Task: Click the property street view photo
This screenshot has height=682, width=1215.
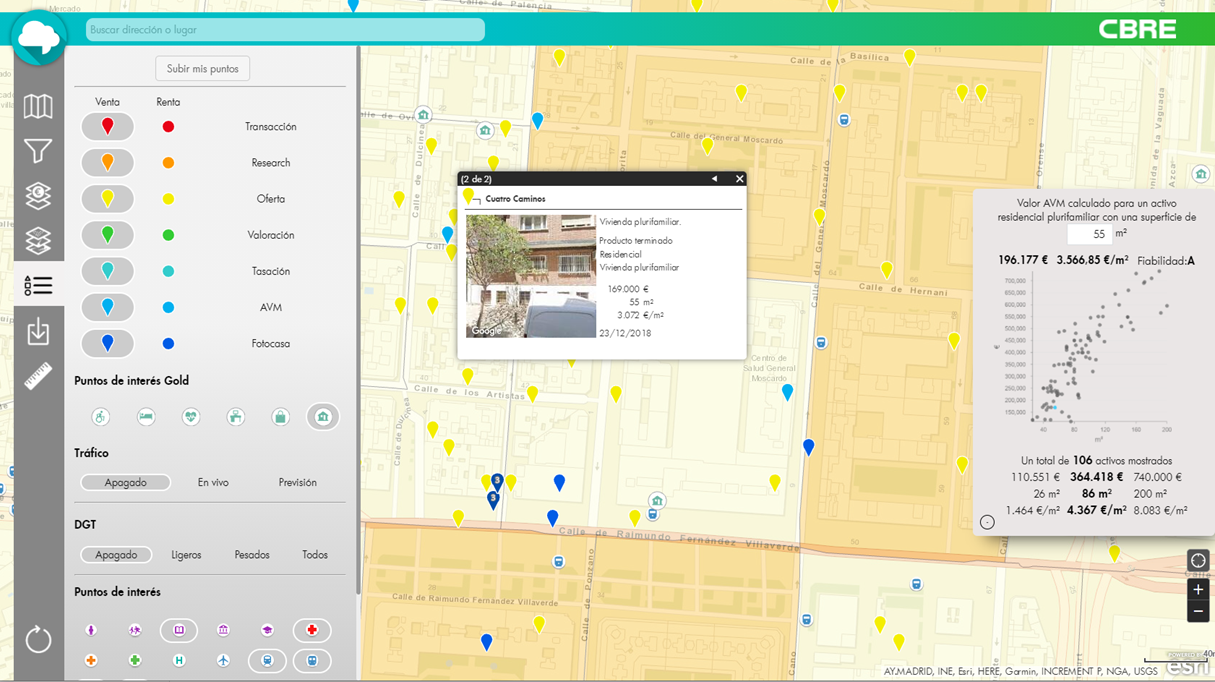Action: click(530, 276)
